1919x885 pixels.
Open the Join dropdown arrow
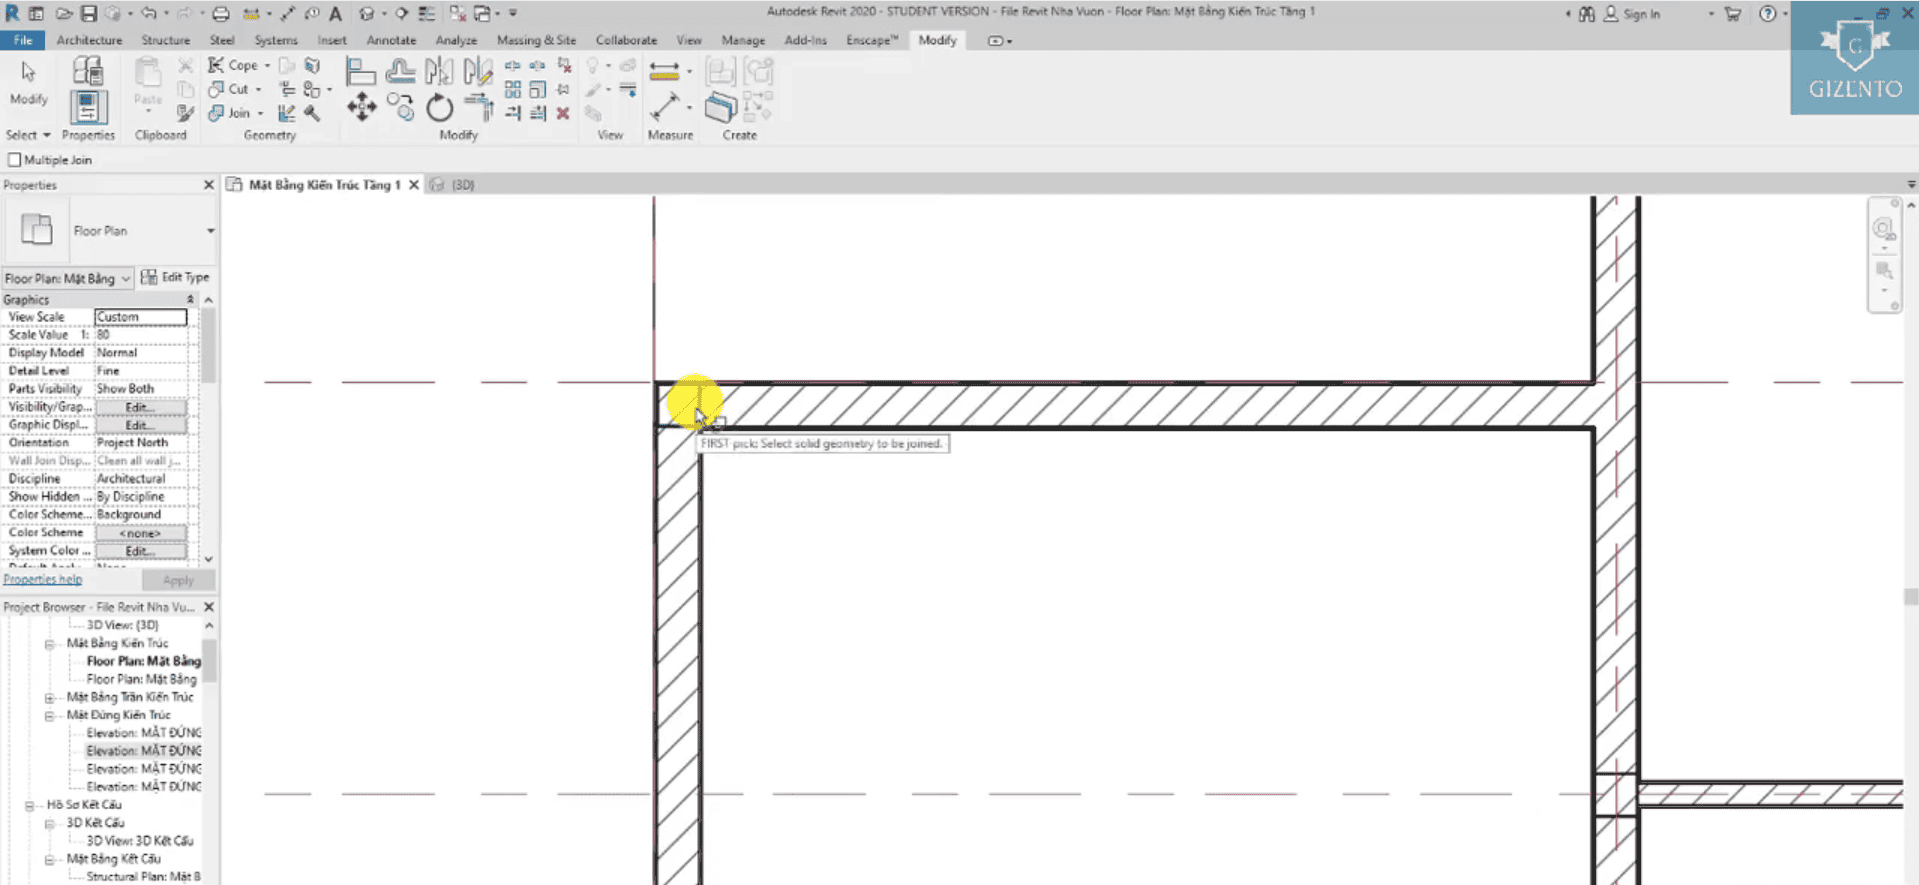(260, 113)
